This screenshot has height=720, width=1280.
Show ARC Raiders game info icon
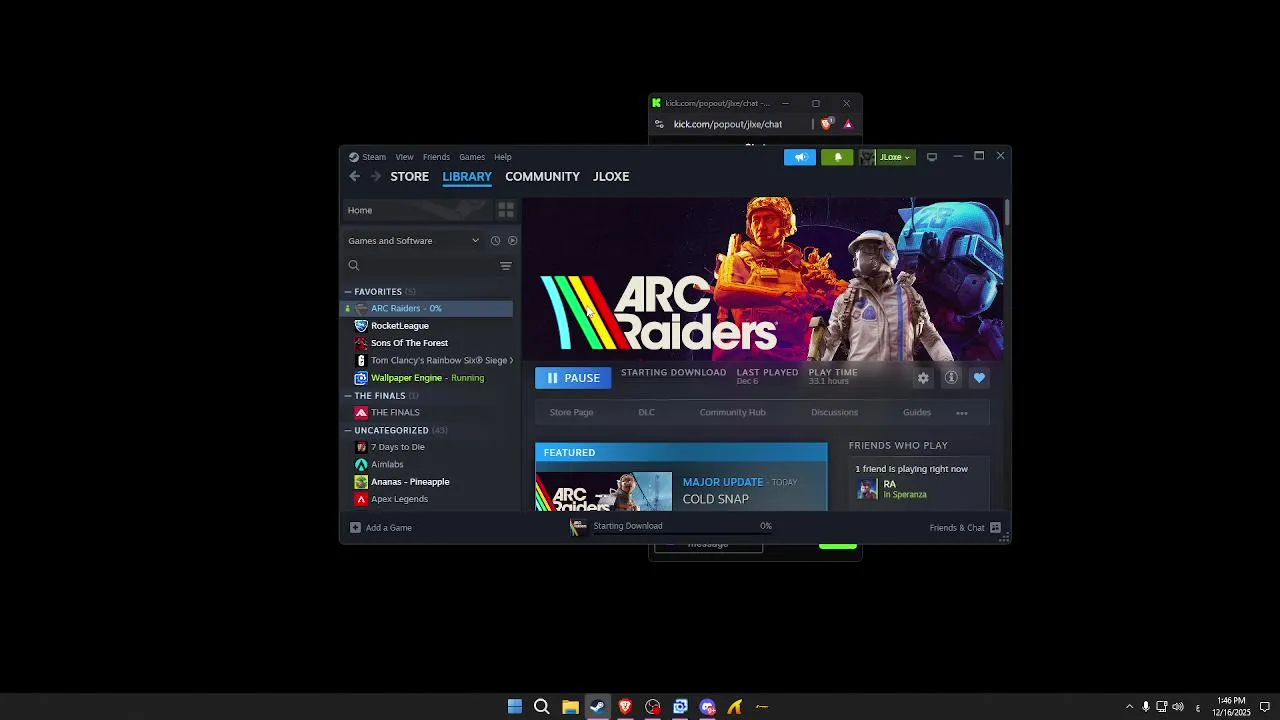pos(951,378)
